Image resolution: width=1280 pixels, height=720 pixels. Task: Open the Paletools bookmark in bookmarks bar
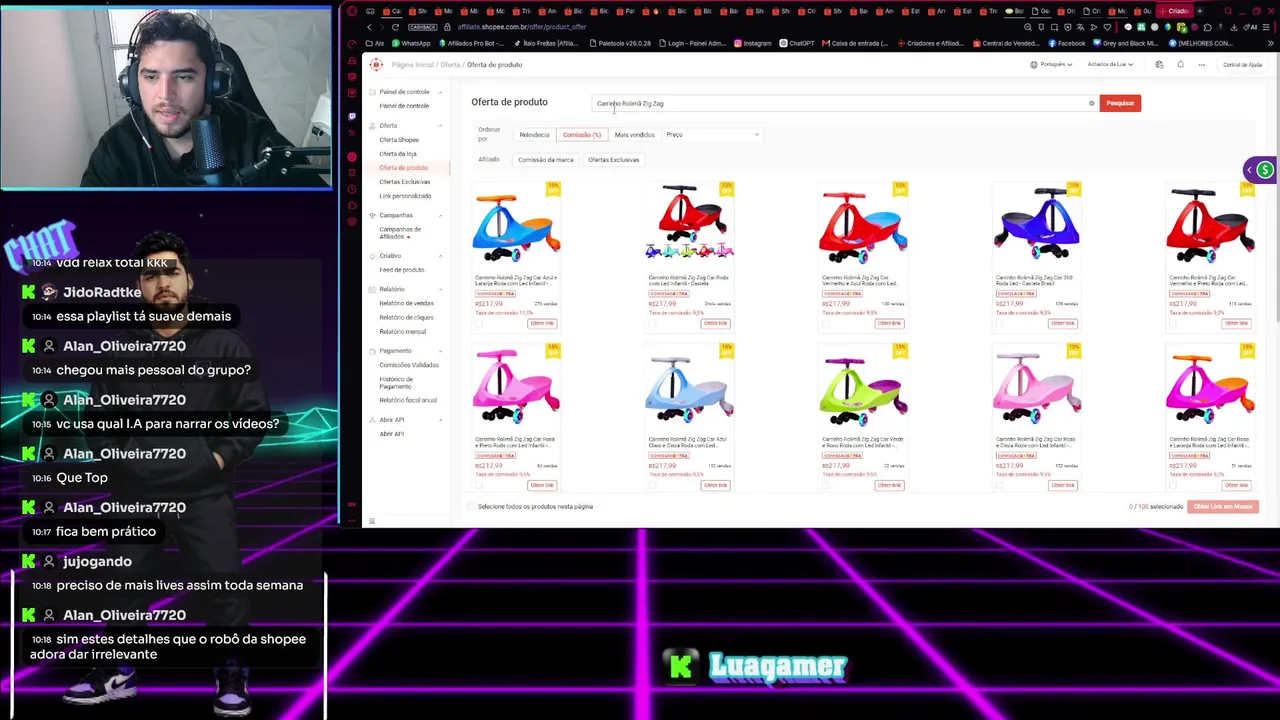pyautogui.click(x=621, y=43)
